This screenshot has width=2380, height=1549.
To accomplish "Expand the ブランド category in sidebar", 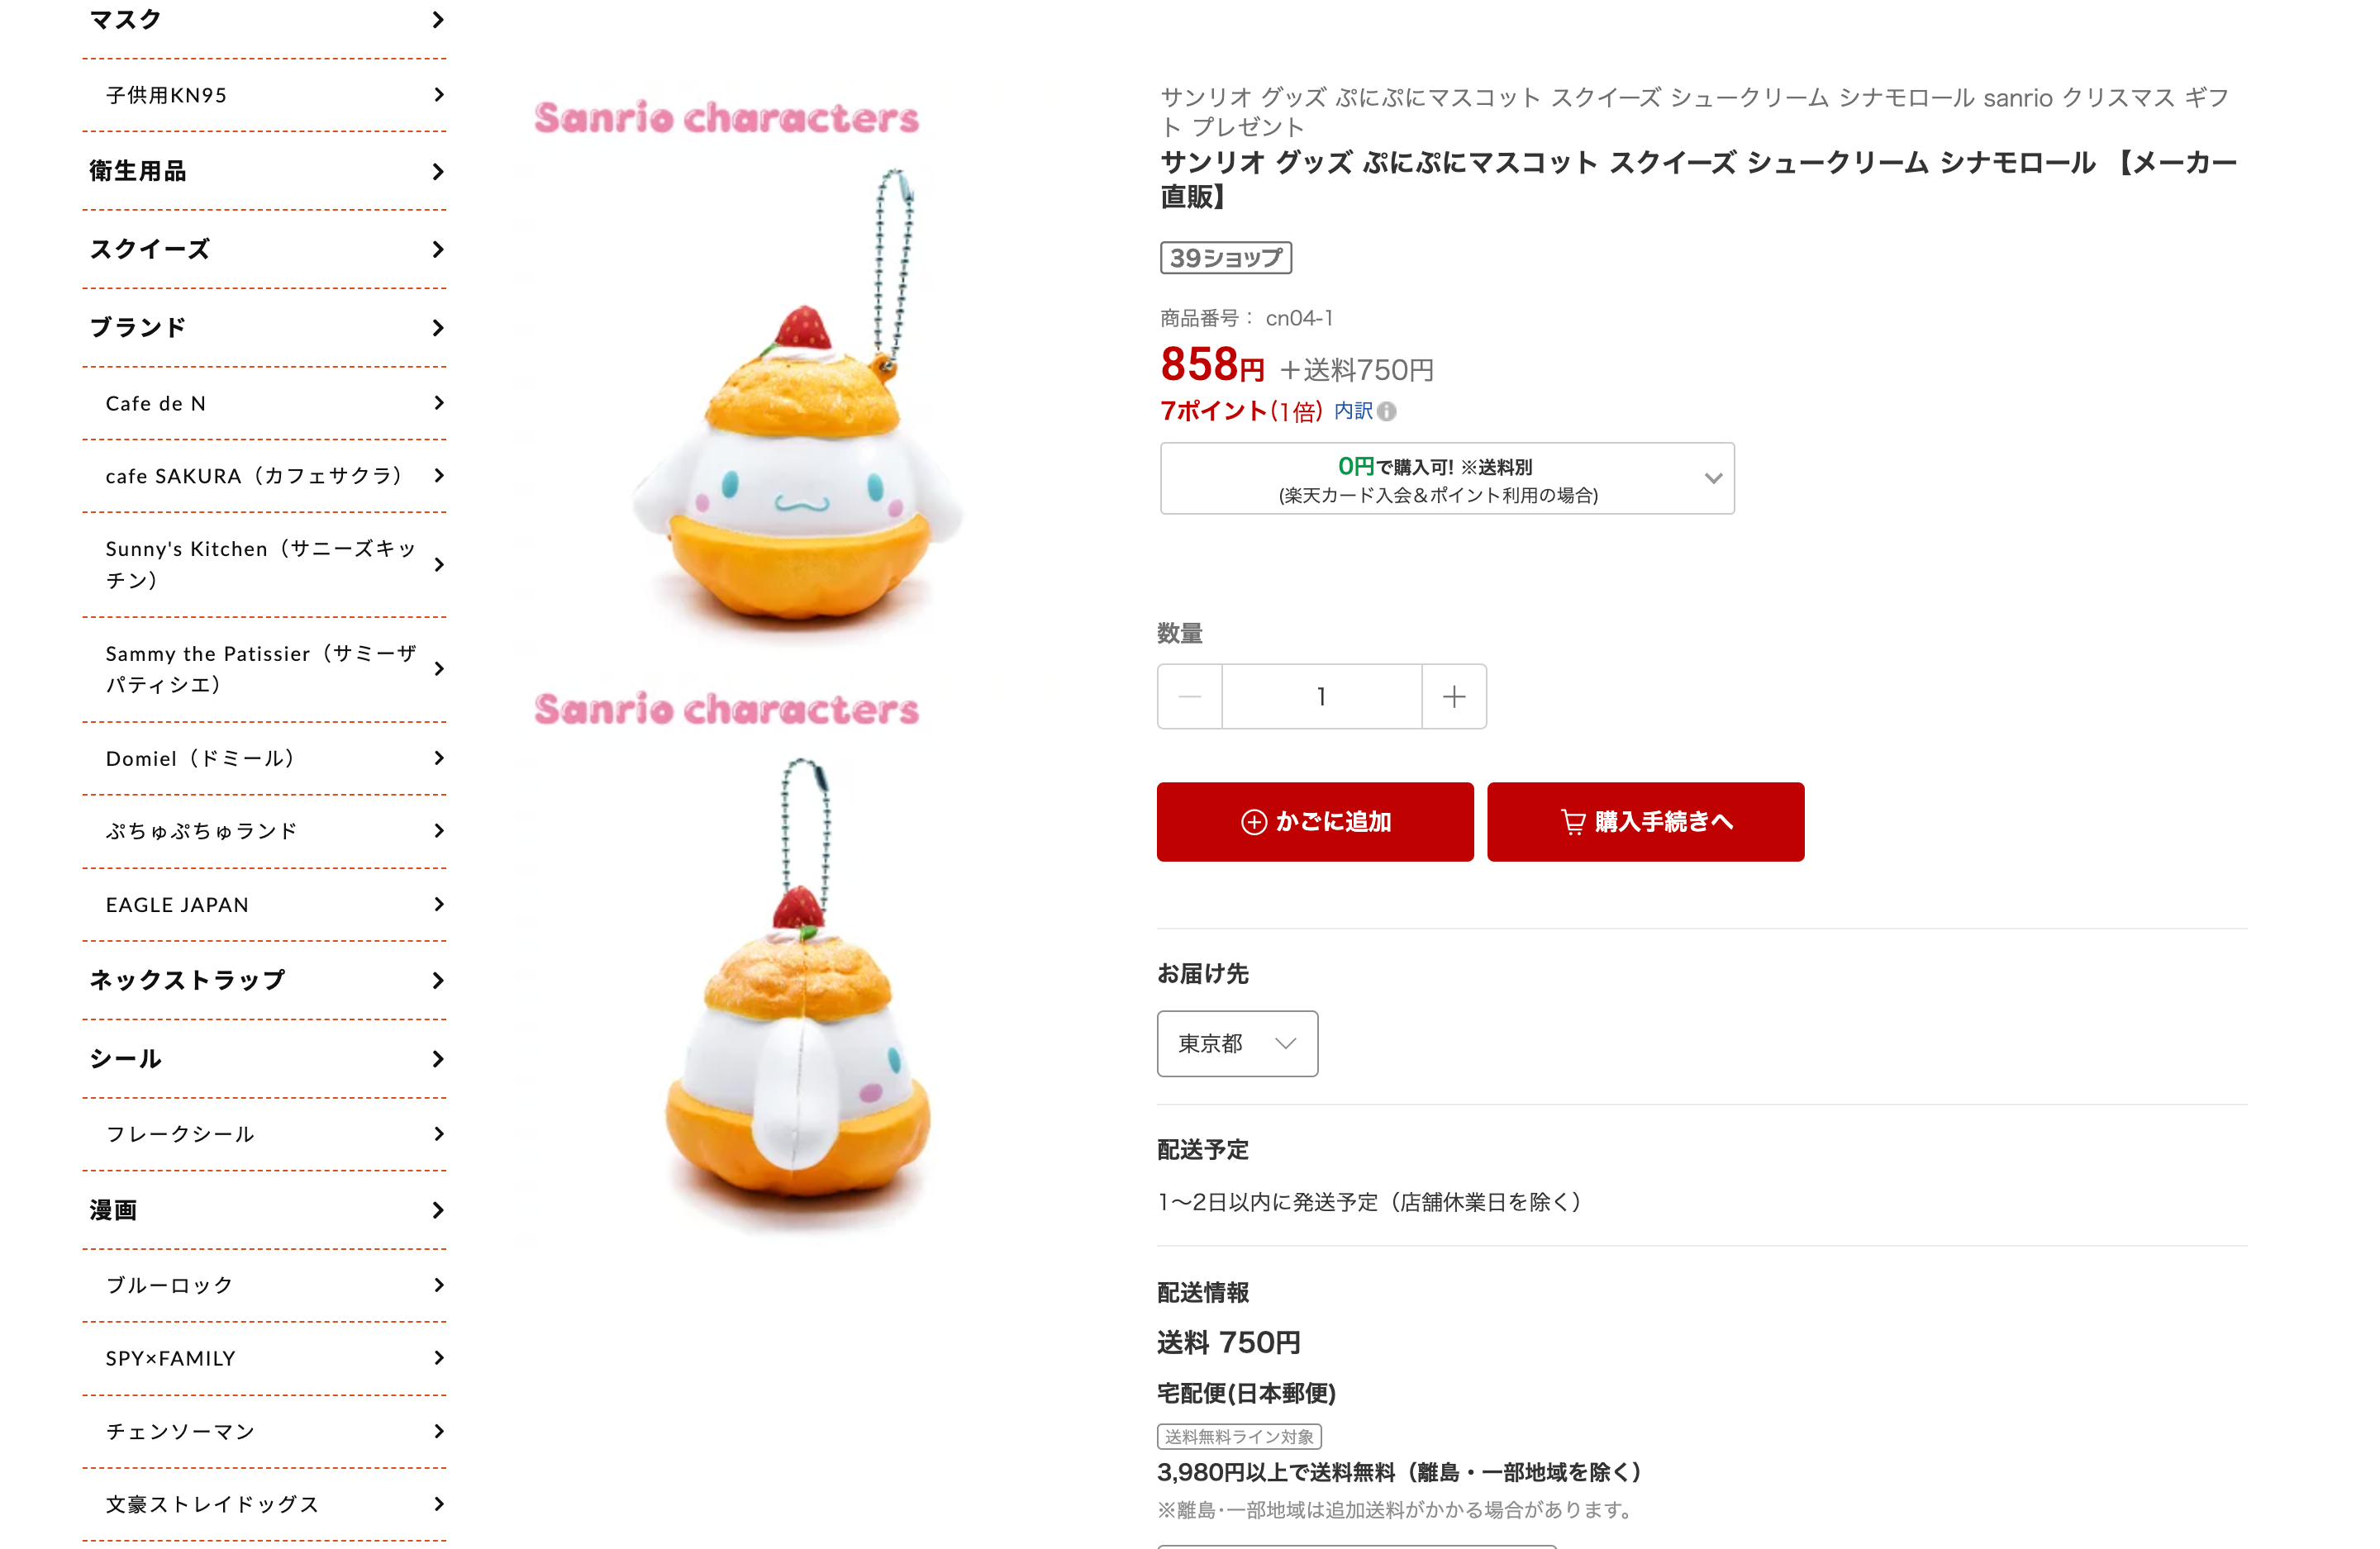I will pyautogui.click(x=265, y=328).
